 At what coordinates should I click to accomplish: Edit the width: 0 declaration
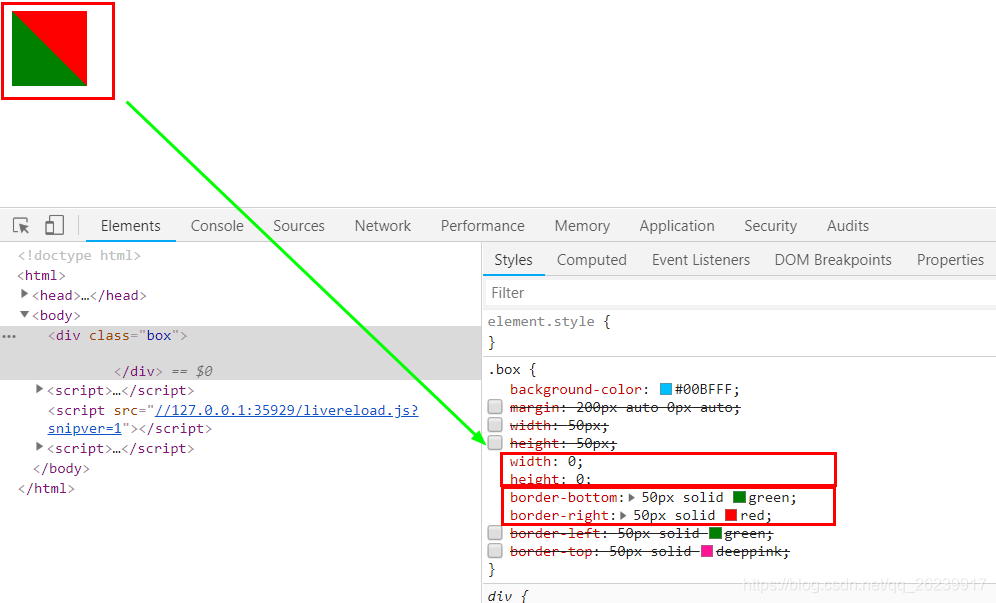pos(546,461)
